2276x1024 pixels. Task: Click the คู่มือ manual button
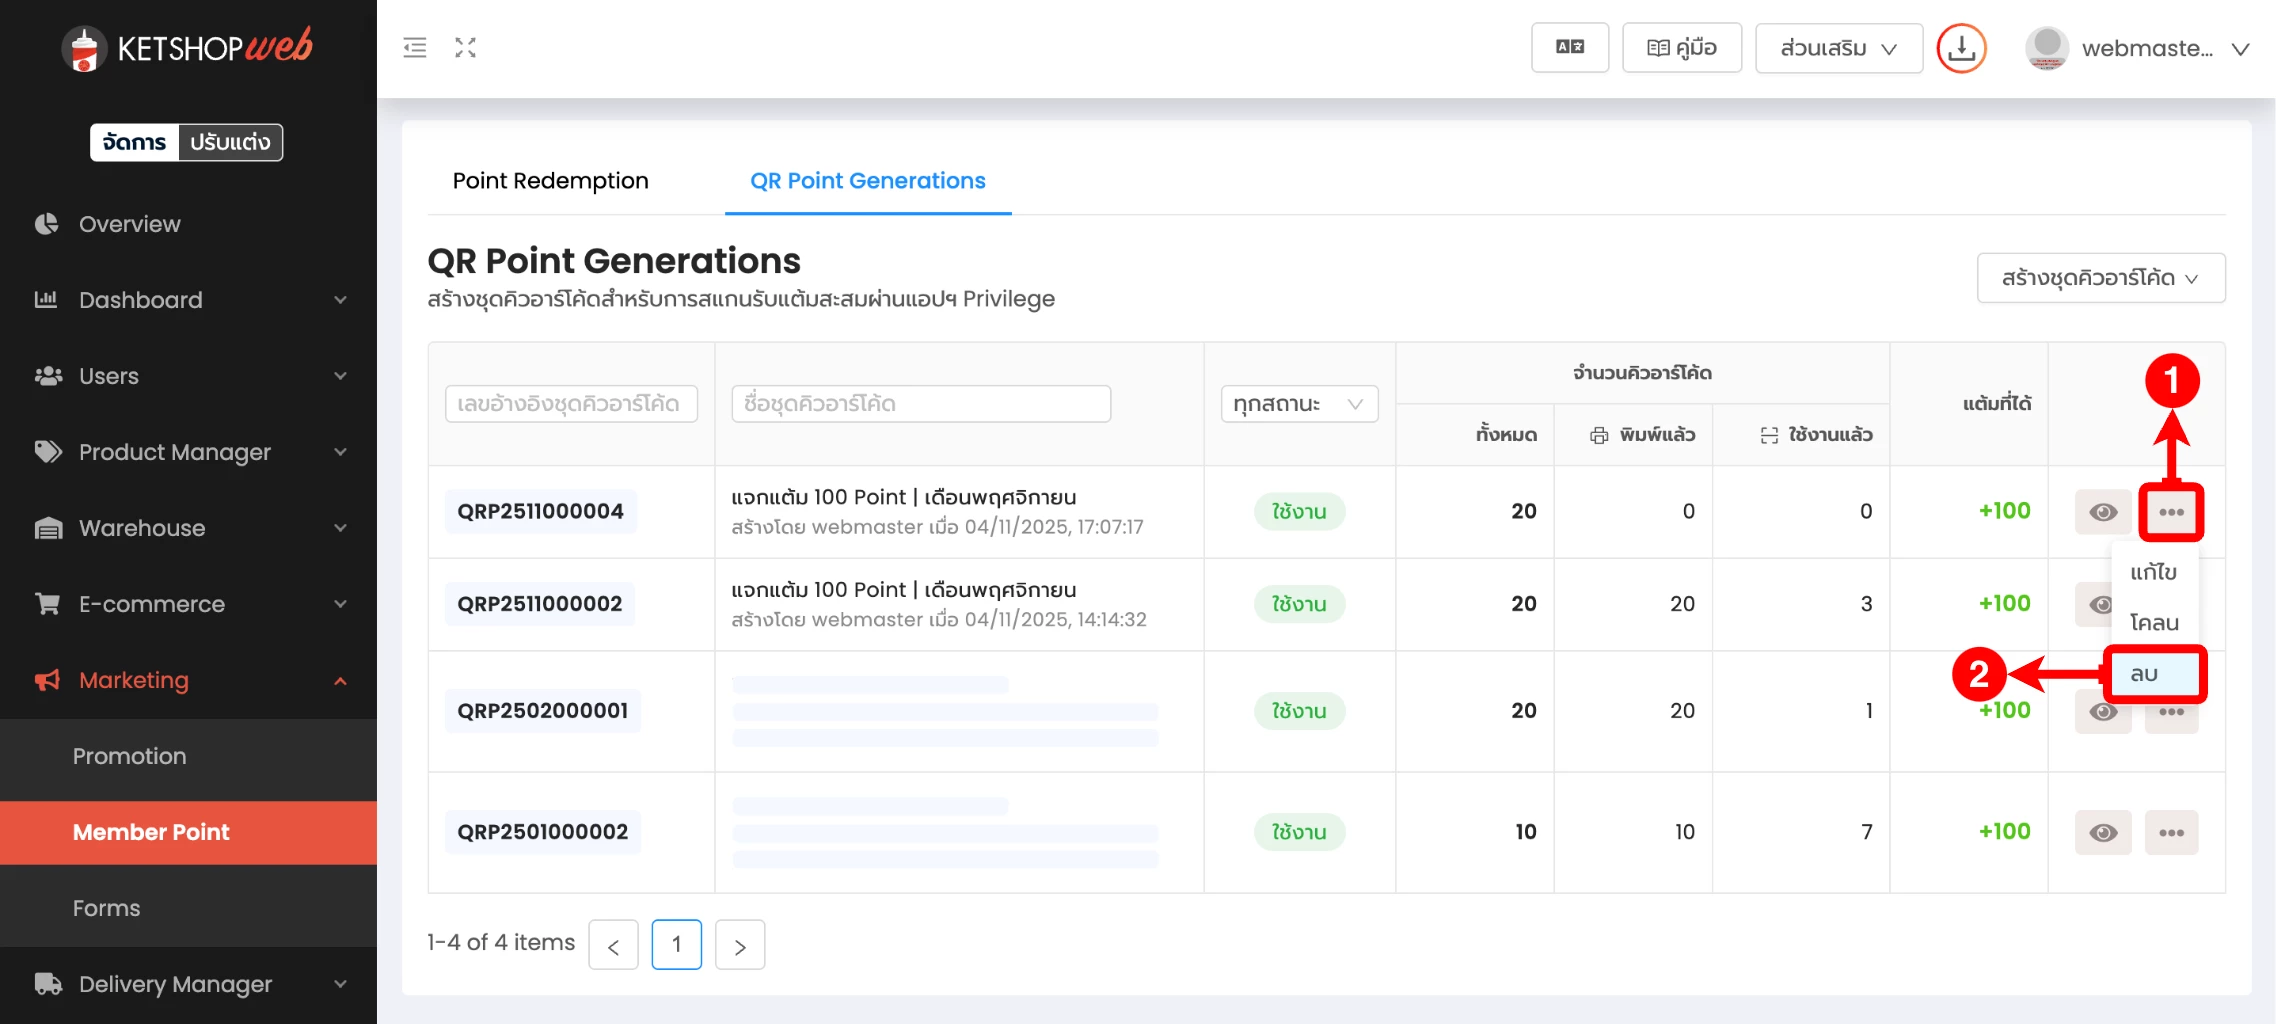point(1681,47)
